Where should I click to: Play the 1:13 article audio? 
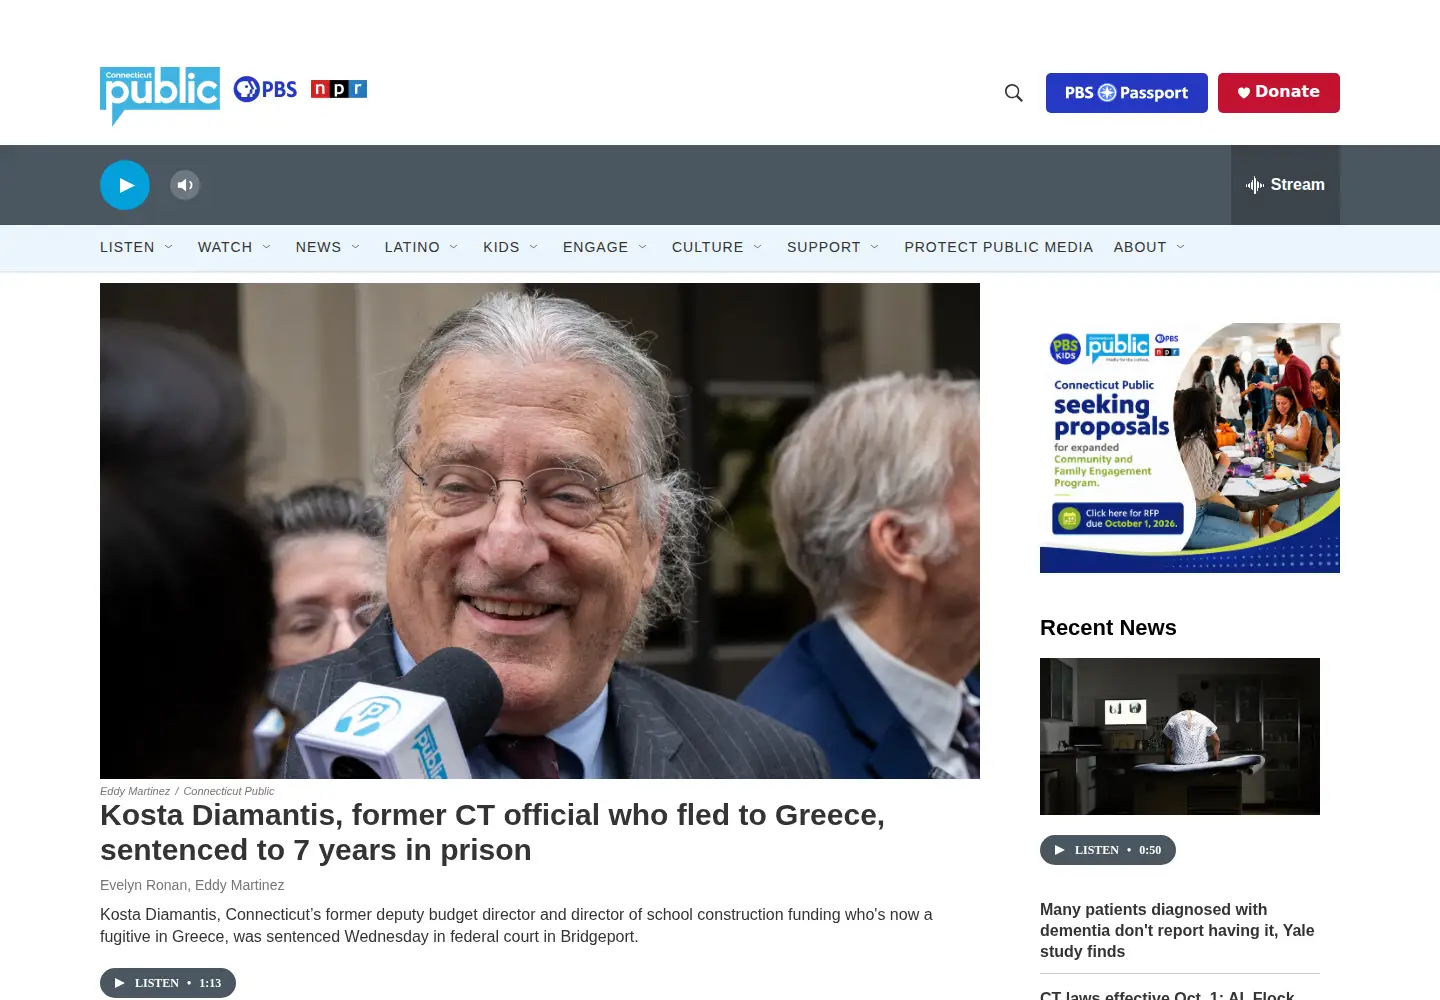tap(168, 983)
